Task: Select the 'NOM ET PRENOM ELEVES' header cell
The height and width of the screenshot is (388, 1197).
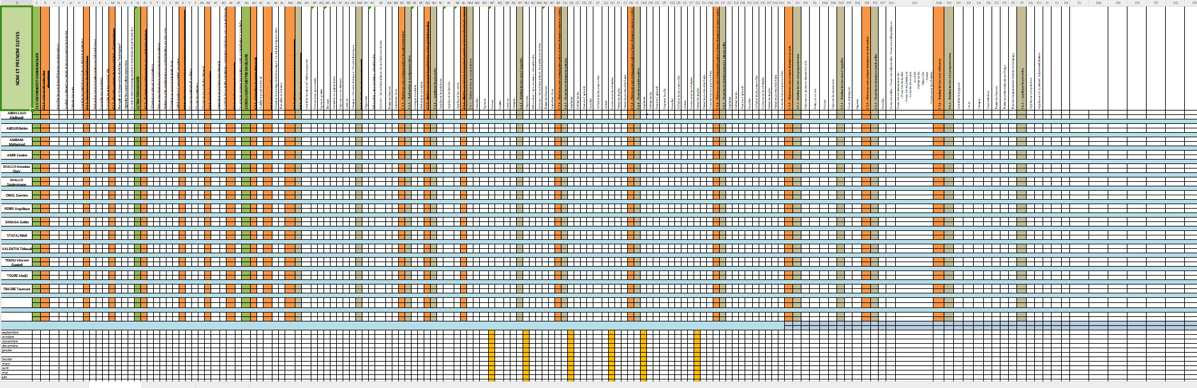Action: [16, 58]
